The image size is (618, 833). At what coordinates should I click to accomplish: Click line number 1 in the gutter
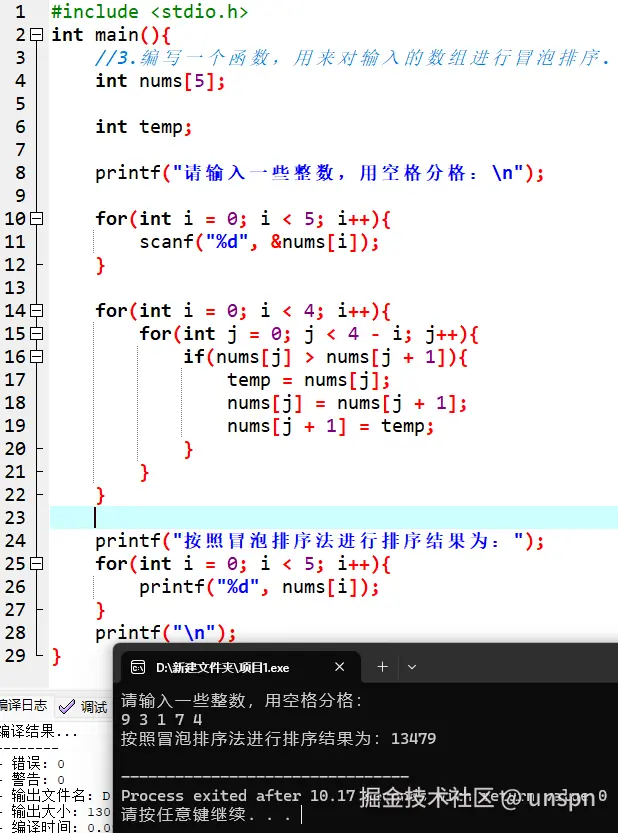20,12
